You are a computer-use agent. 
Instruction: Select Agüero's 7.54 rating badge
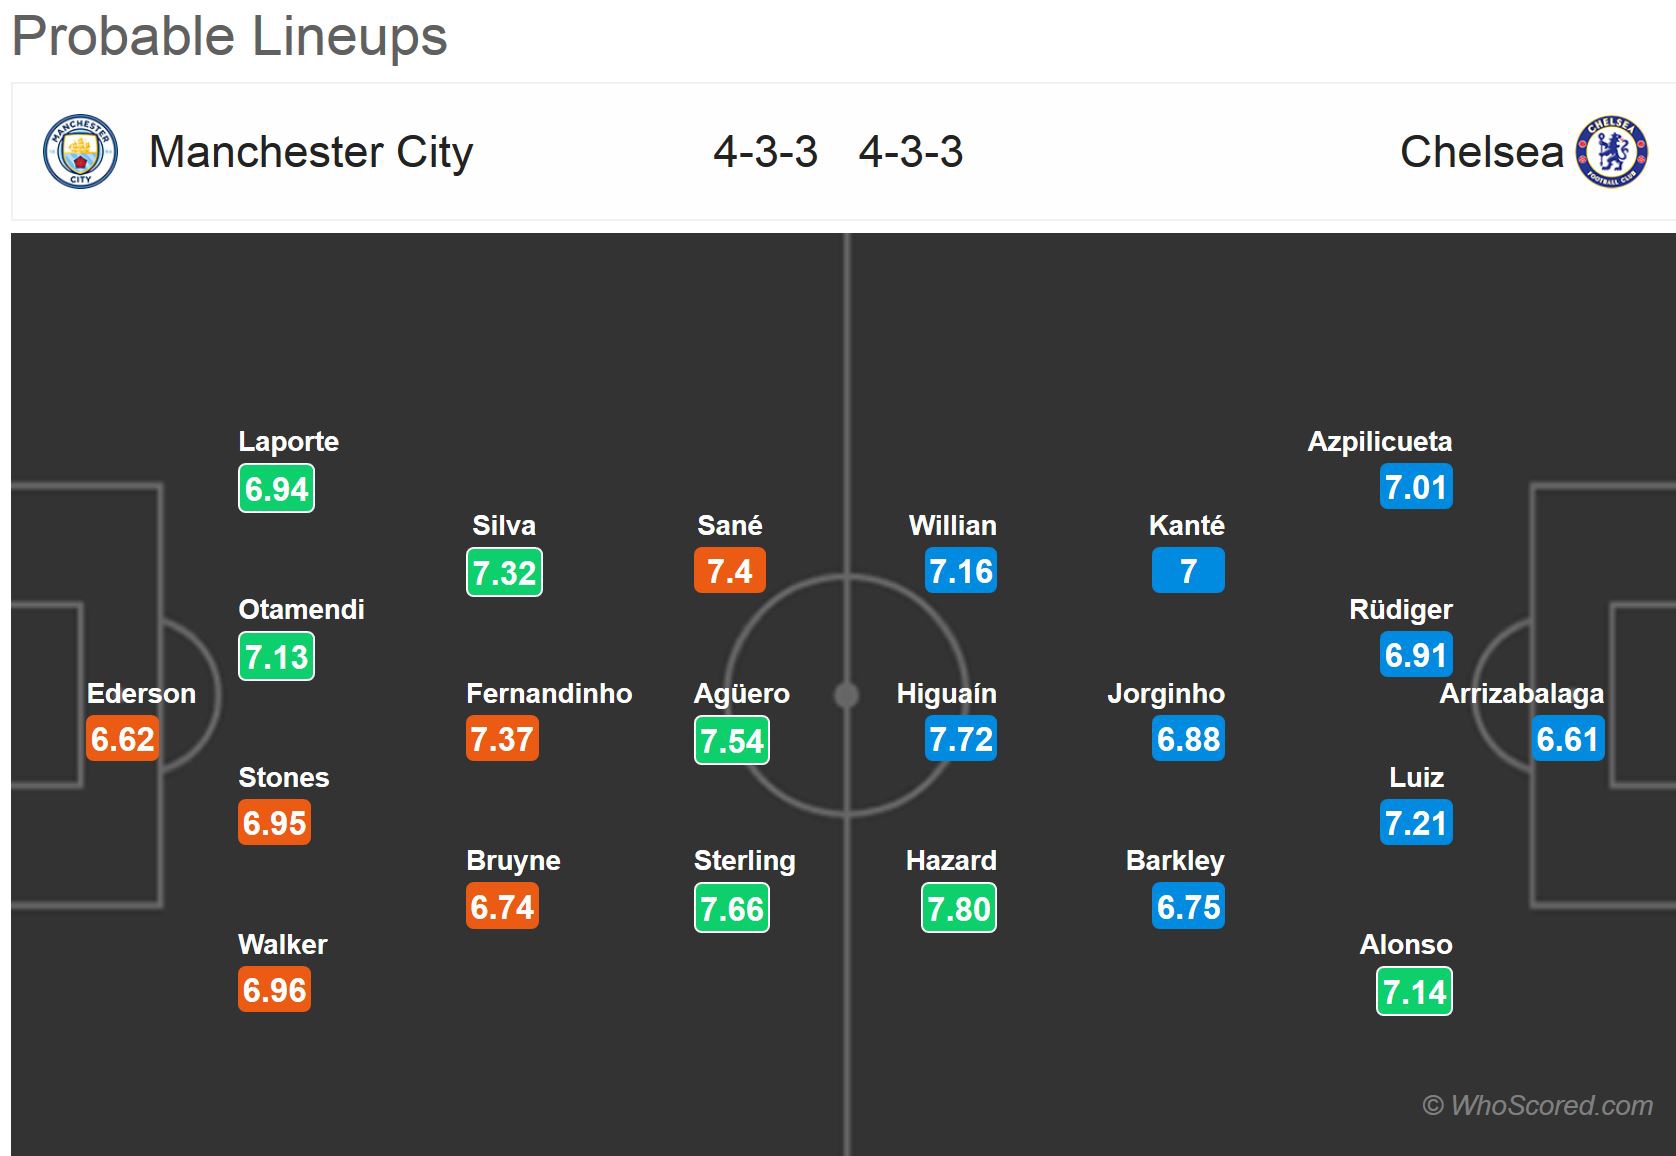pos(732,740)
